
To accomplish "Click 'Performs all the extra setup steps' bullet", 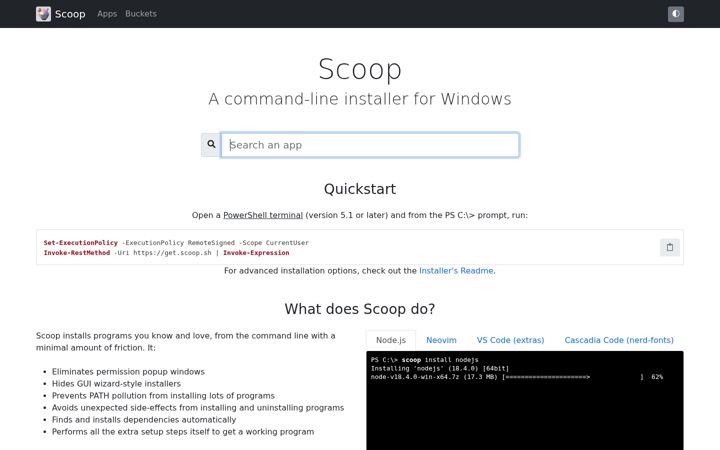I will coord(183,432).
